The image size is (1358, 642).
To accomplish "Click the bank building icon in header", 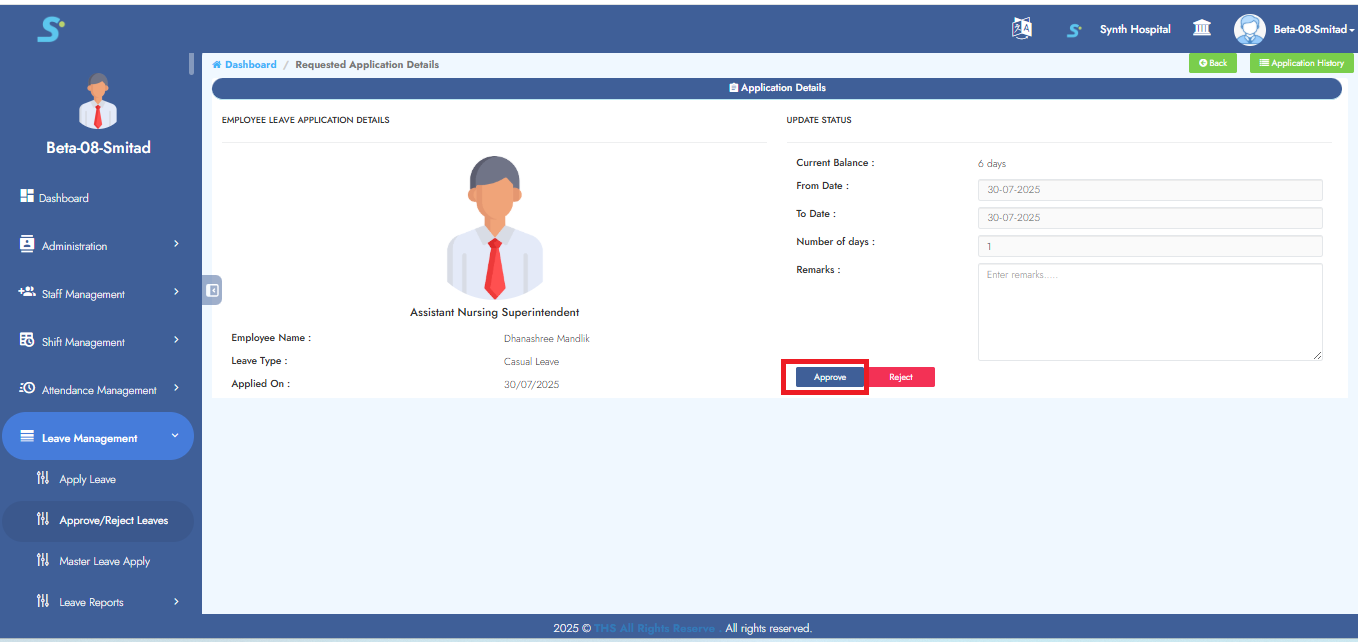I will [x=1202, y=29].
